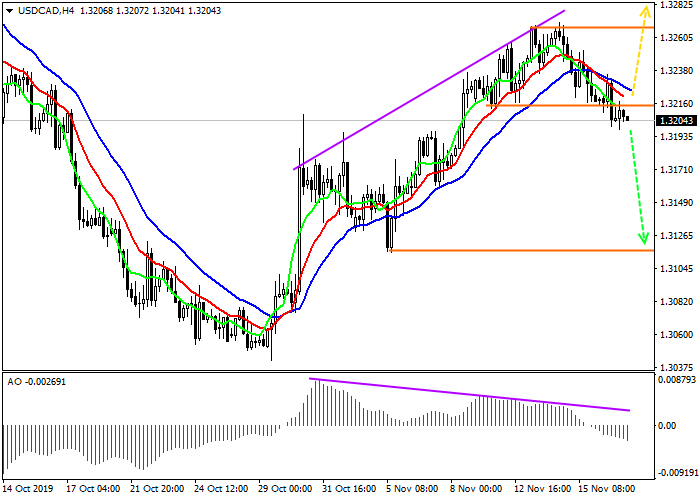This screenshot has height=500, width=700.
Task: Select the lowest orange support line
Action: click(x=520, y=250)
